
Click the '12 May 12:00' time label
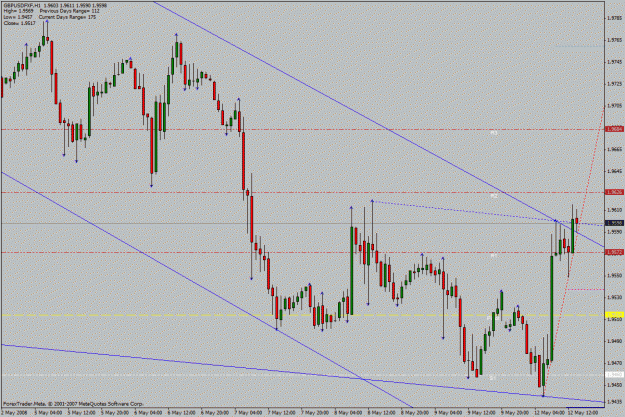coord(583,413)
